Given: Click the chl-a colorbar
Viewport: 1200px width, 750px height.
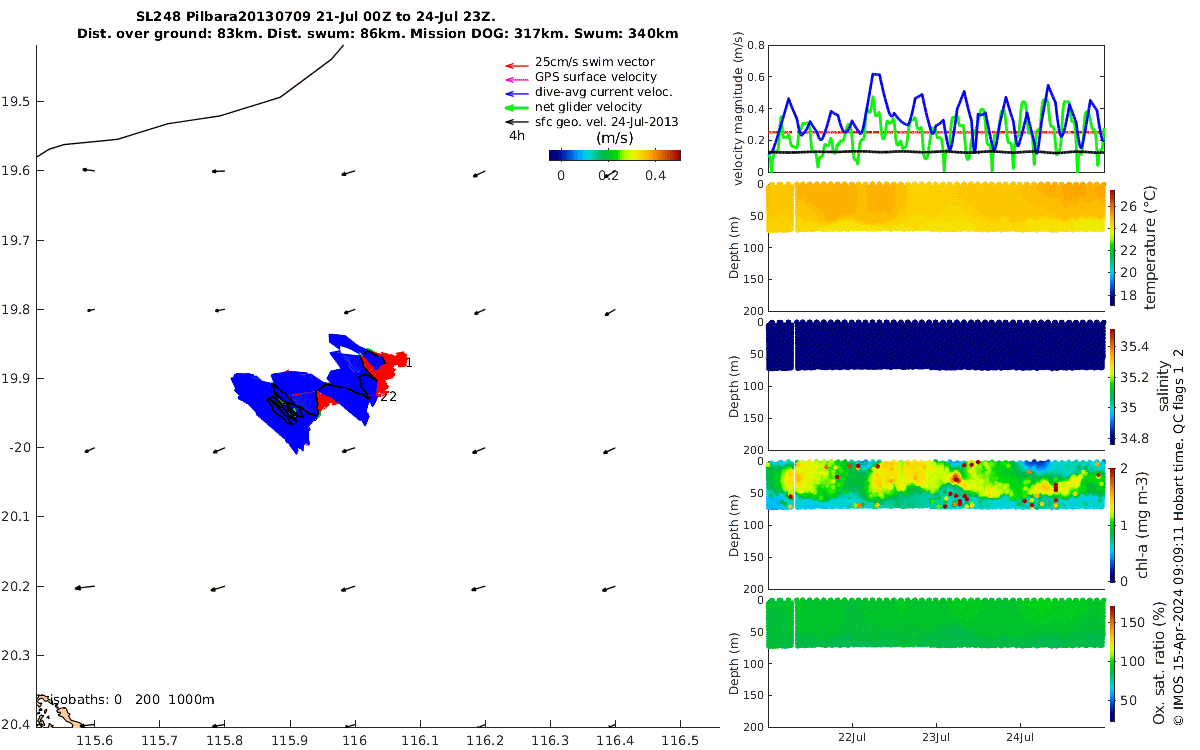Looking at the screenshot, I should click(x=1112, y=524).
